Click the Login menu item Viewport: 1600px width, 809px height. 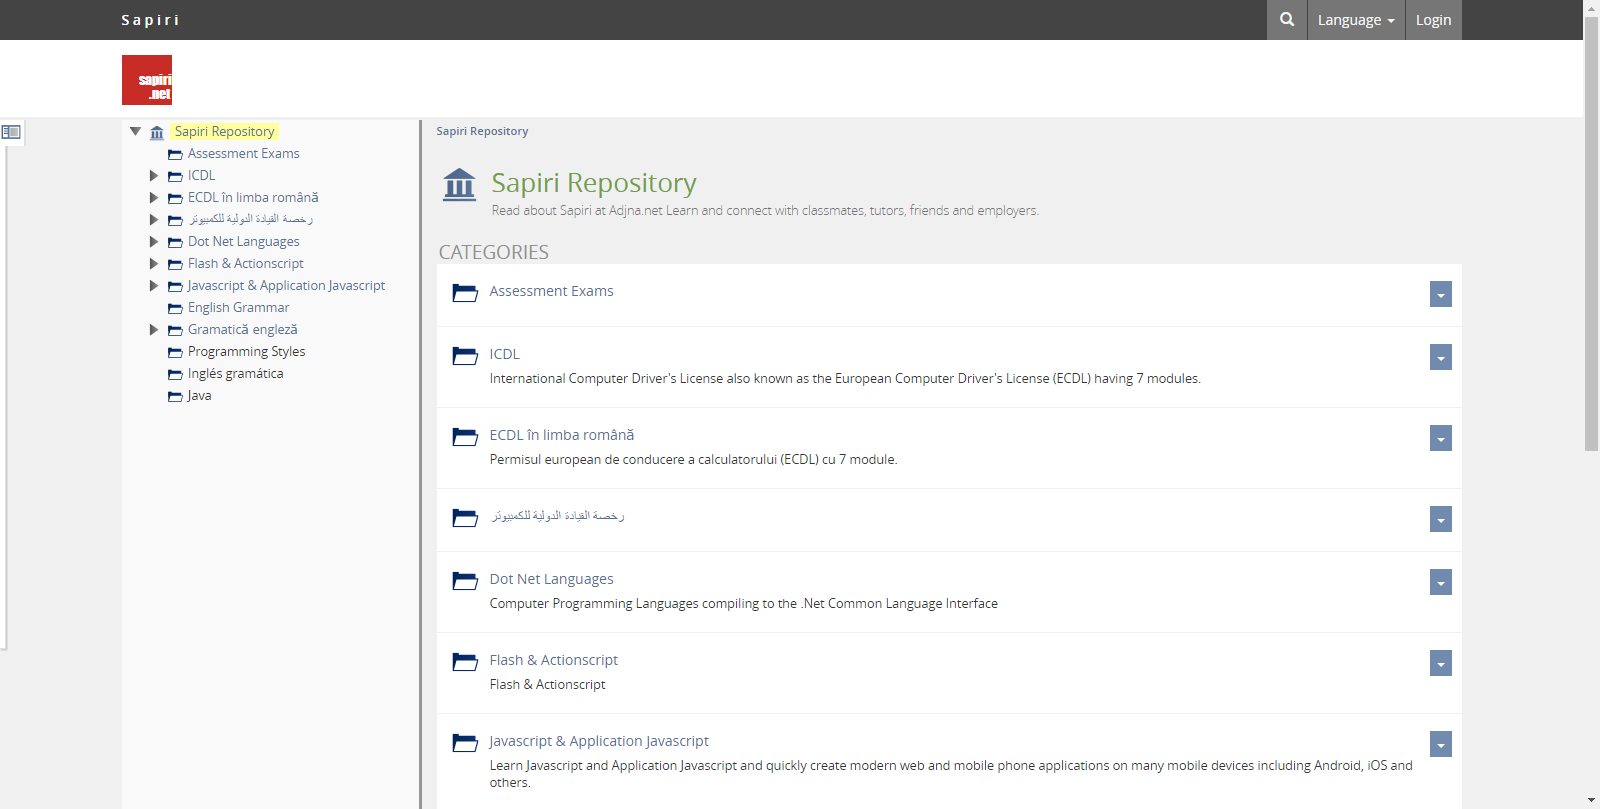click(x=1433, y=20)
